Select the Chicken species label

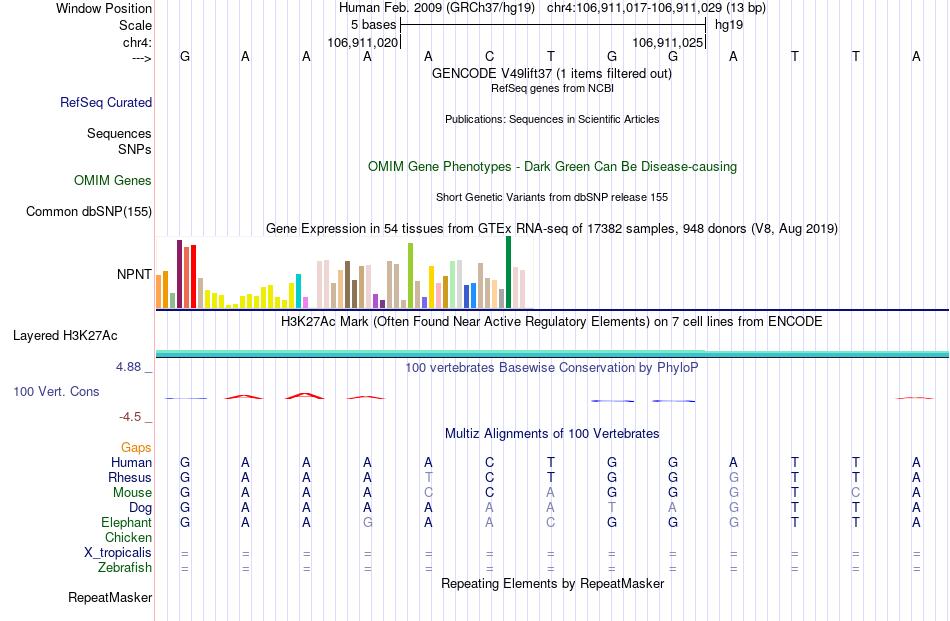pos(128,537)
